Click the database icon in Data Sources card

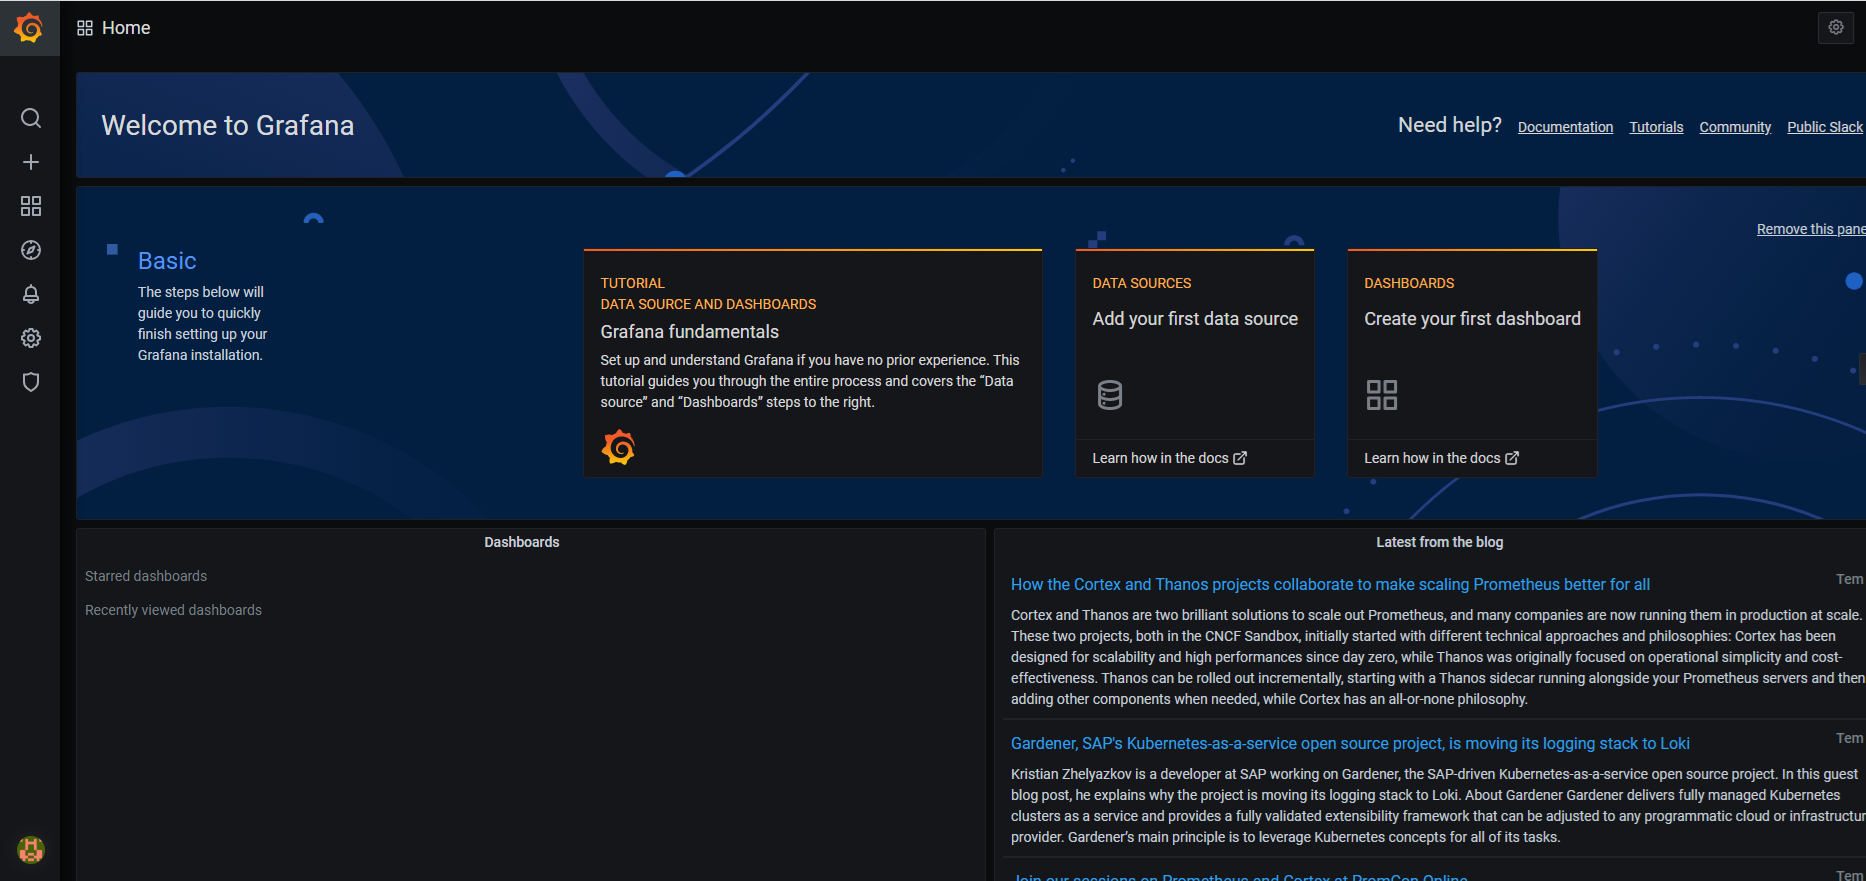[x=1109, y=395]
